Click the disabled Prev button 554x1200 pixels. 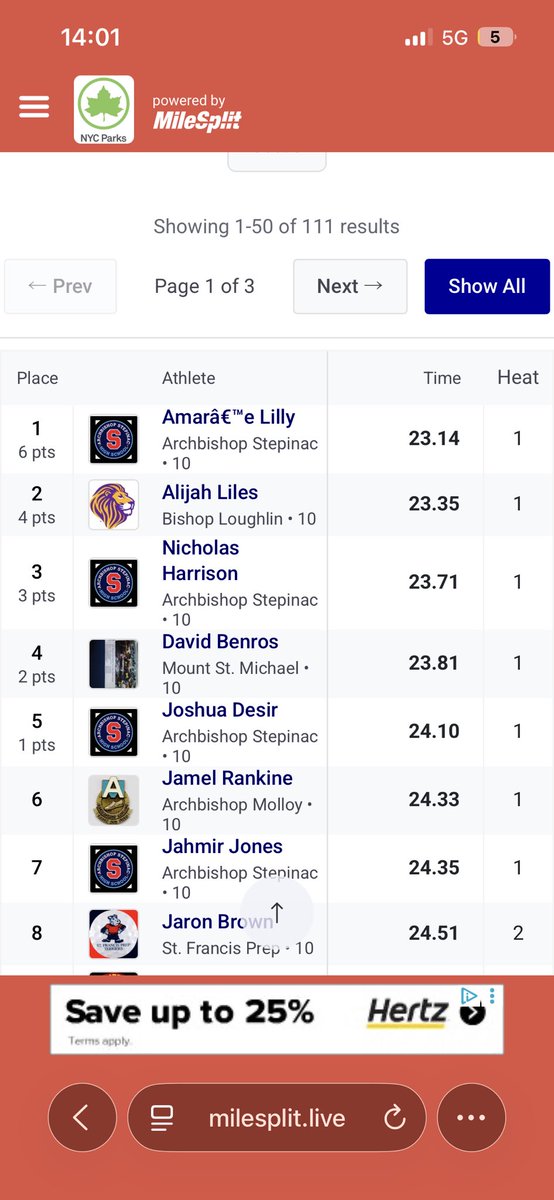coord(61,286)
